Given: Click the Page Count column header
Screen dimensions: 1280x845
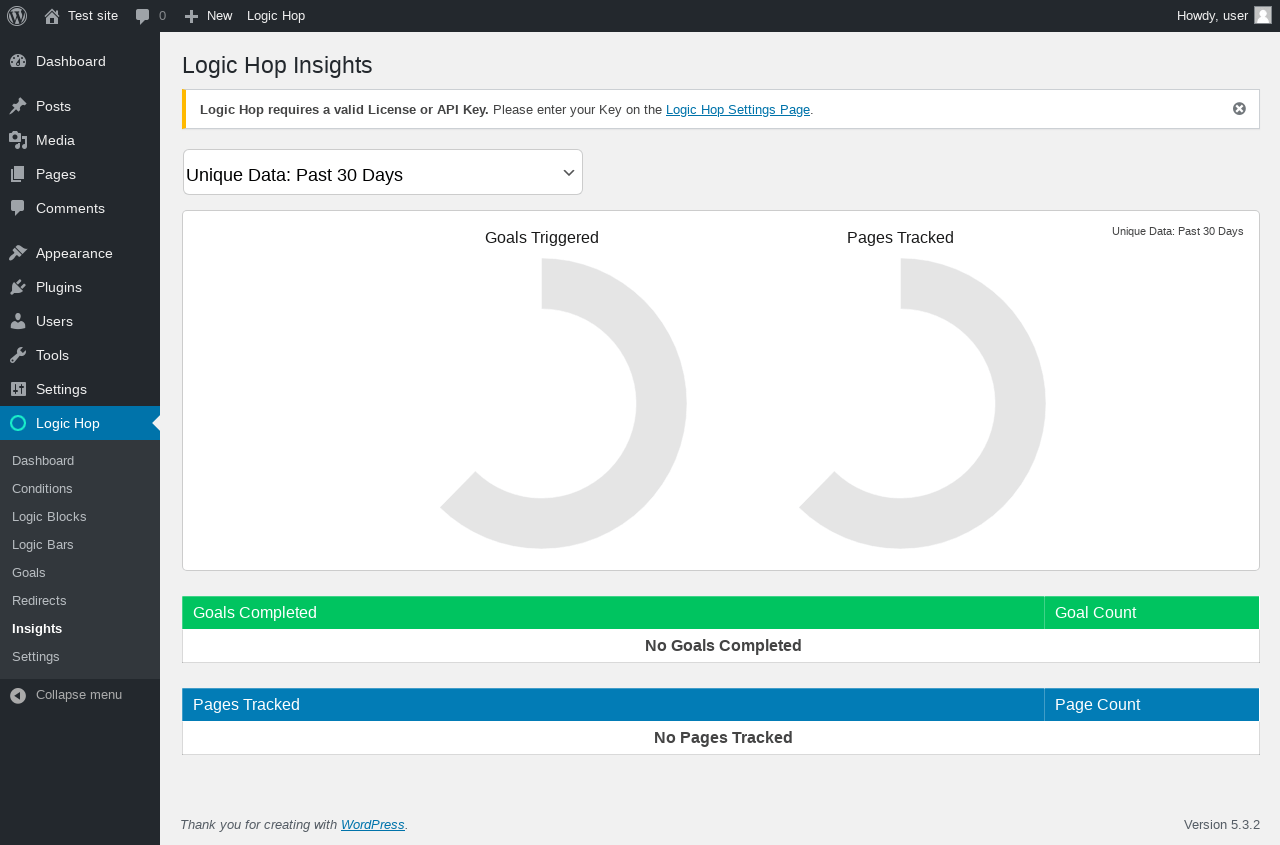Looking at the screenshot, I should click(x=1152, y=705).
